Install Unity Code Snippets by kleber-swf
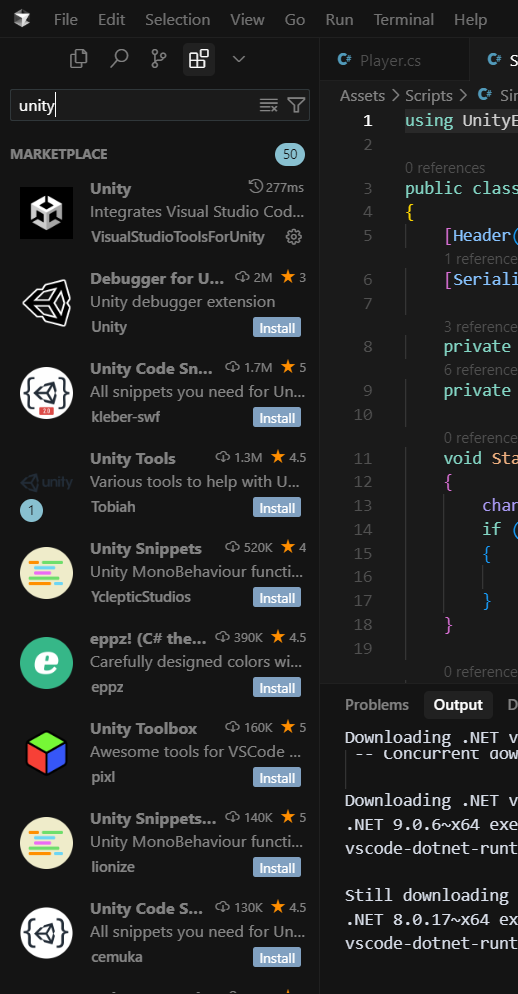Screen dimensions: 518x994 (277, 418)
